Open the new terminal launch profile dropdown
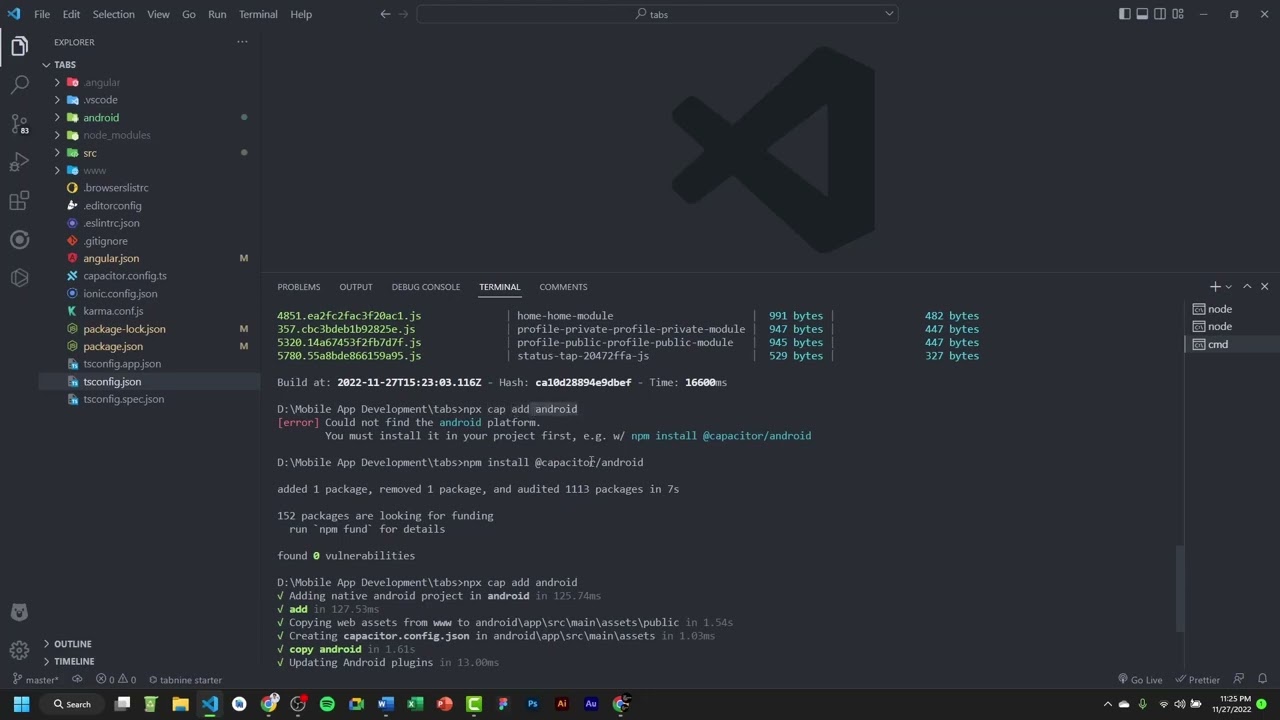 click(x=1229, y=287)
